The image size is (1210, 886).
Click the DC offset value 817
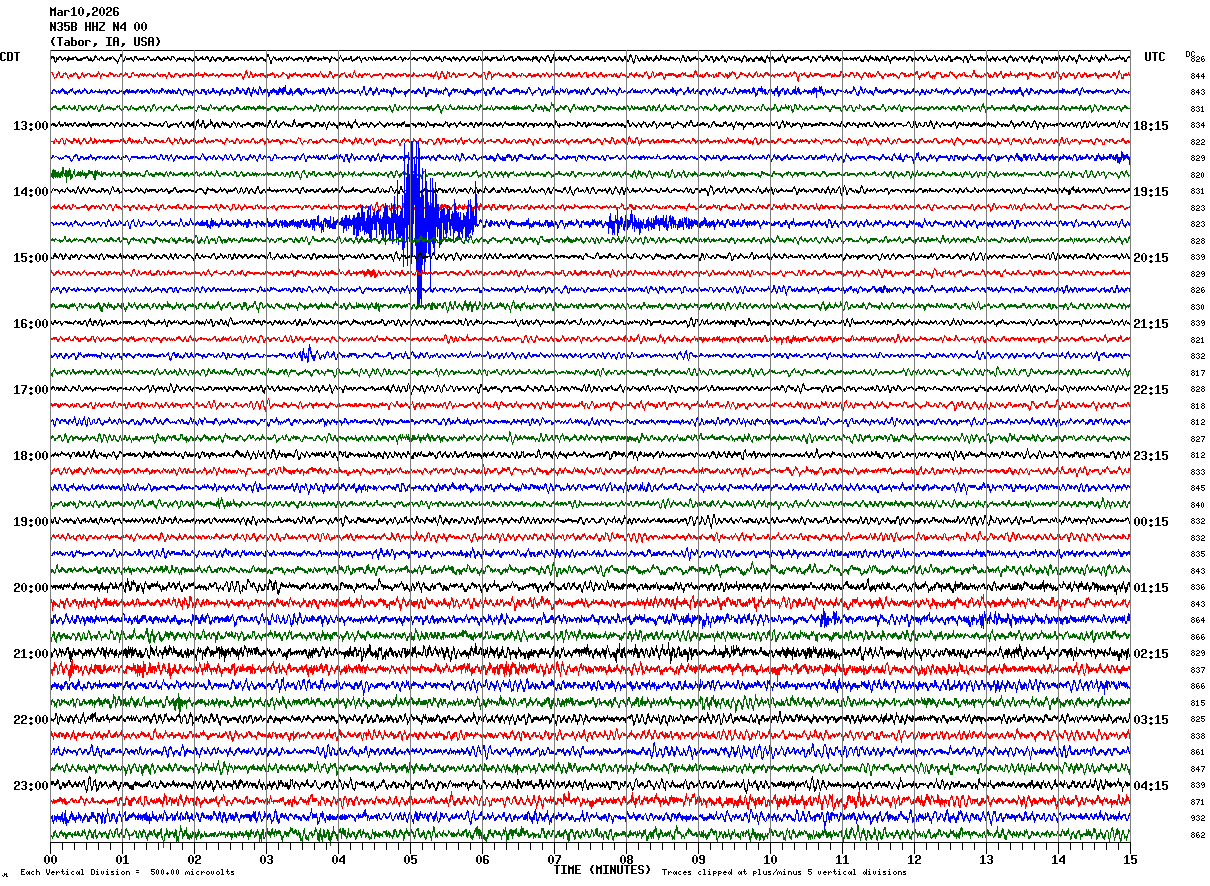1197,373
